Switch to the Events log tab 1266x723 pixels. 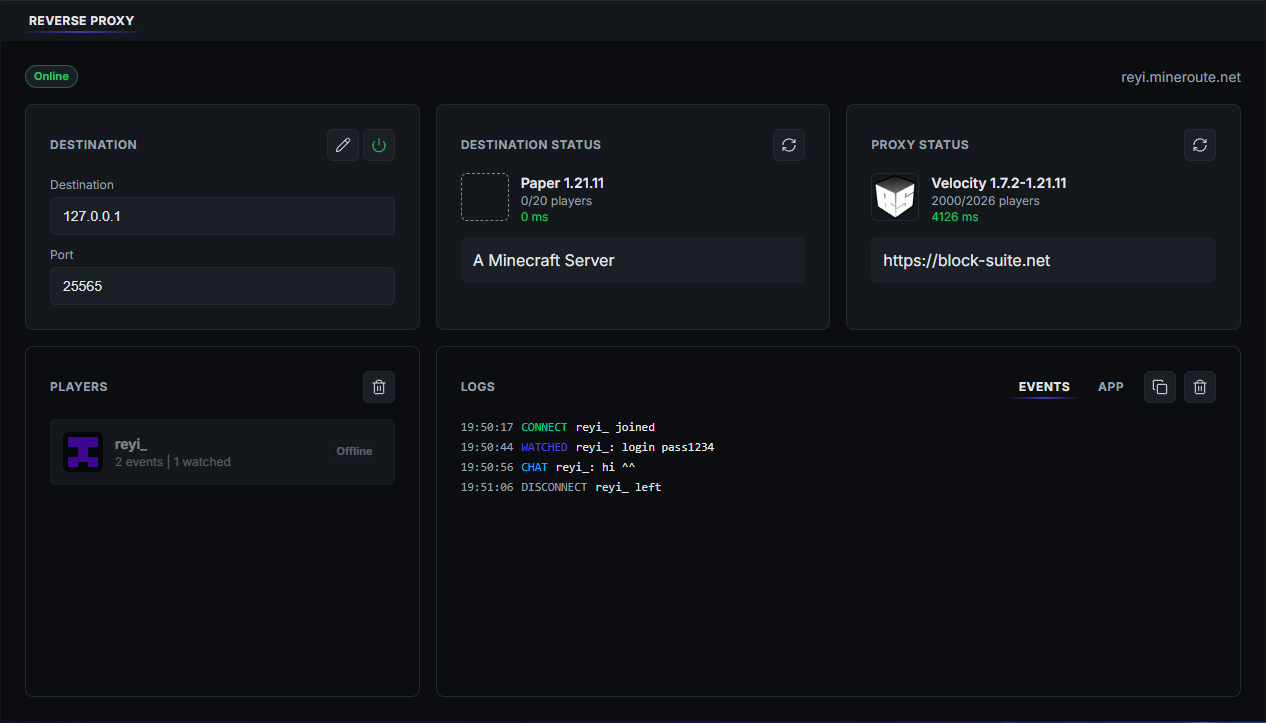tap(1044, 387)
